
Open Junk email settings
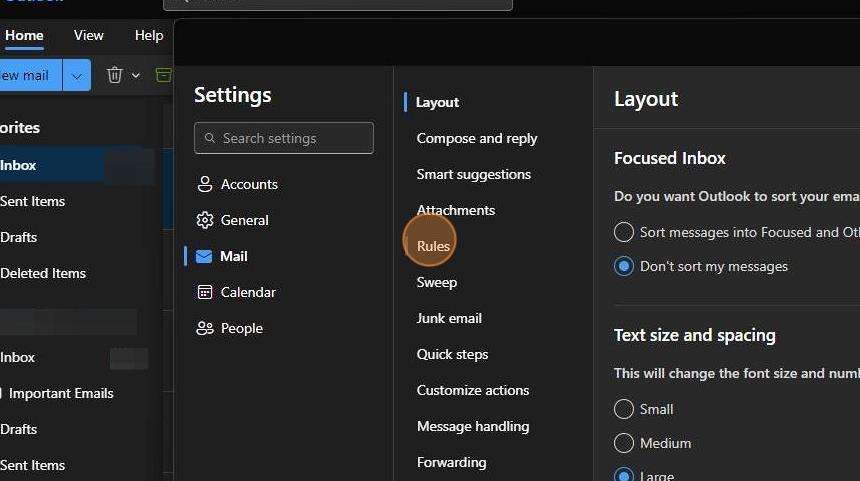coord(449,319)
